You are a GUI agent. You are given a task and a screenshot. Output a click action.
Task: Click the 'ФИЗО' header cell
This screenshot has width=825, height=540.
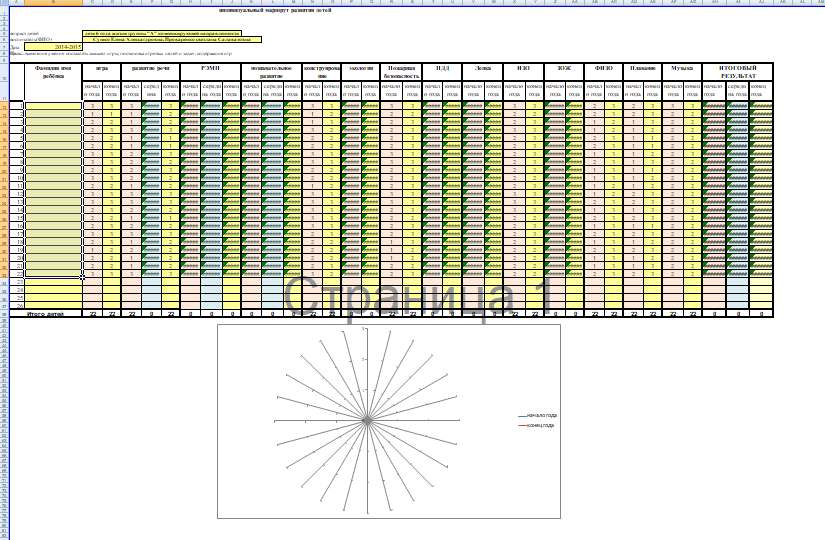(x=603, y=68)
